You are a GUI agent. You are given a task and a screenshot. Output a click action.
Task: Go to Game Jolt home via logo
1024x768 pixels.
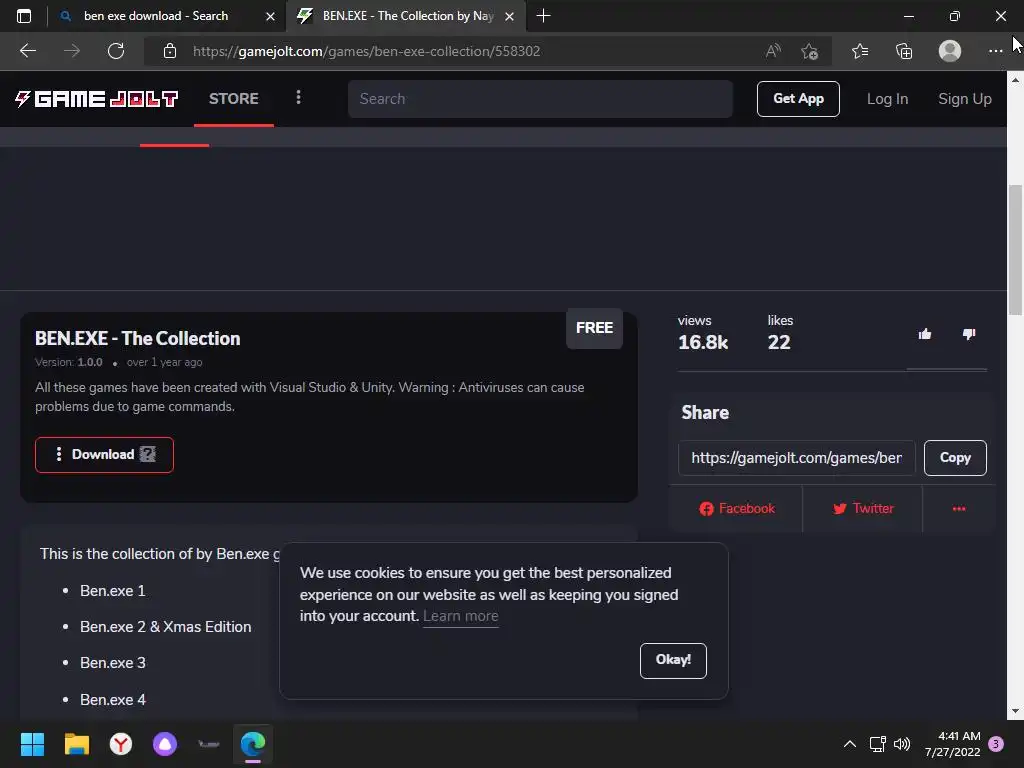97,99
